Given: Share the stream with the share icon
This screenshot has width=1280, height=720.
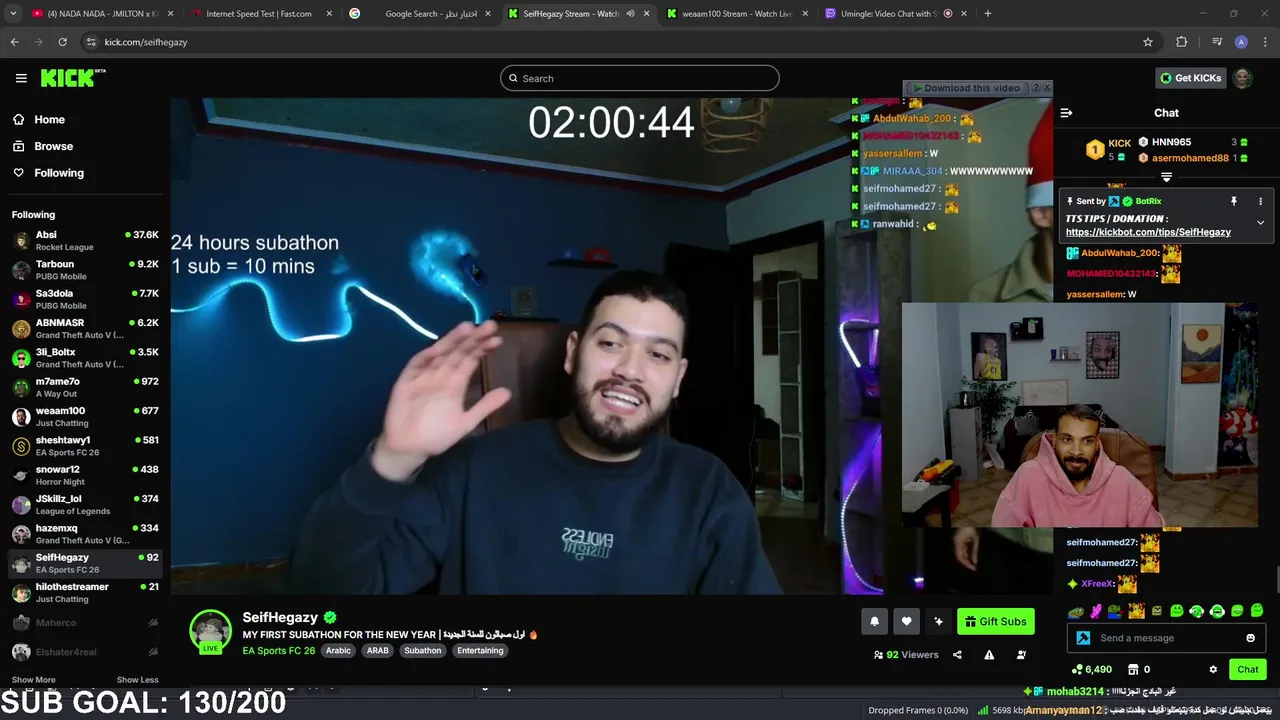Looking at the screenshot, I should [x=957, y=655].
